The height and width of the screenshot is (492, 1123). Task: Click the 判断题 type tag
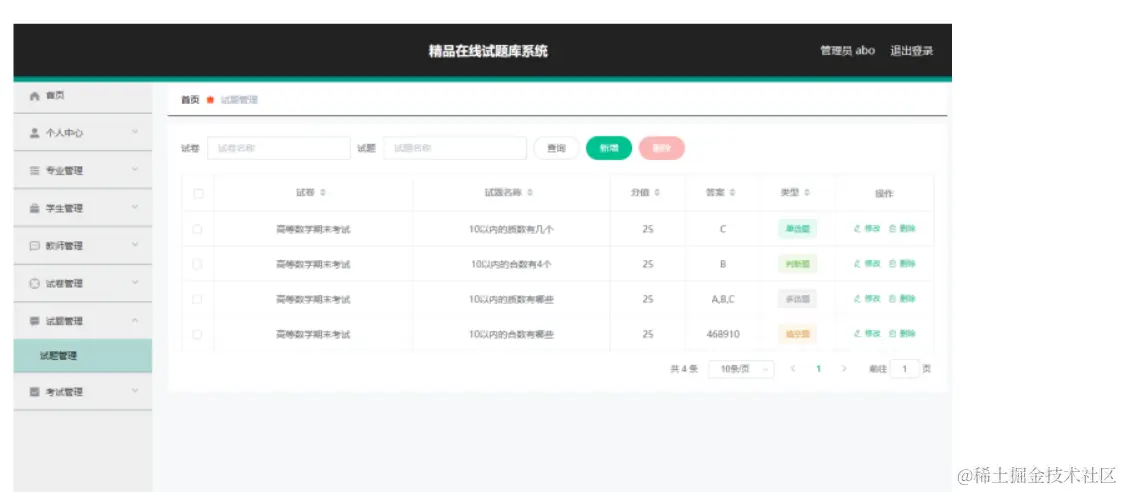pos(797,264)
